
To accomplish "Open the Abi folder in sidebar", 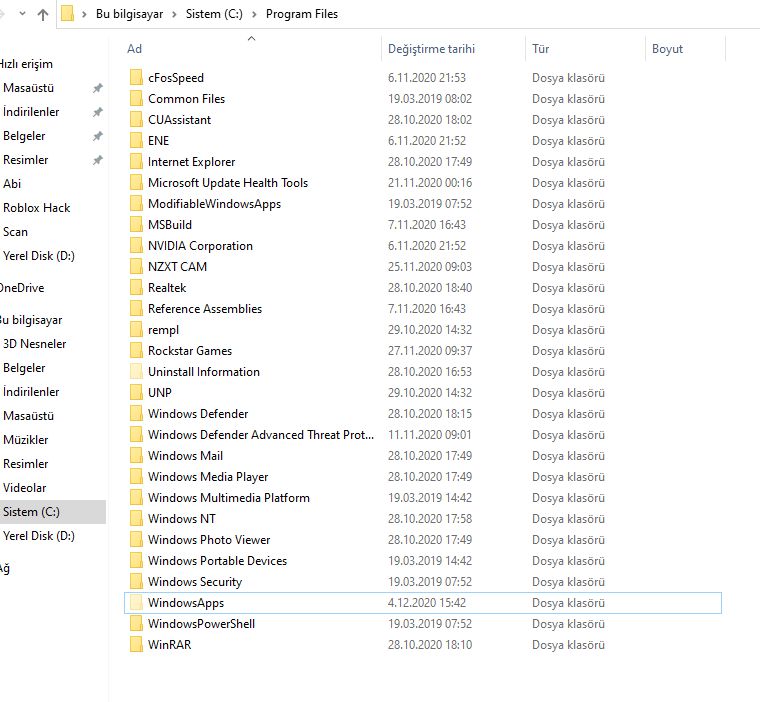I will (12, 184).
